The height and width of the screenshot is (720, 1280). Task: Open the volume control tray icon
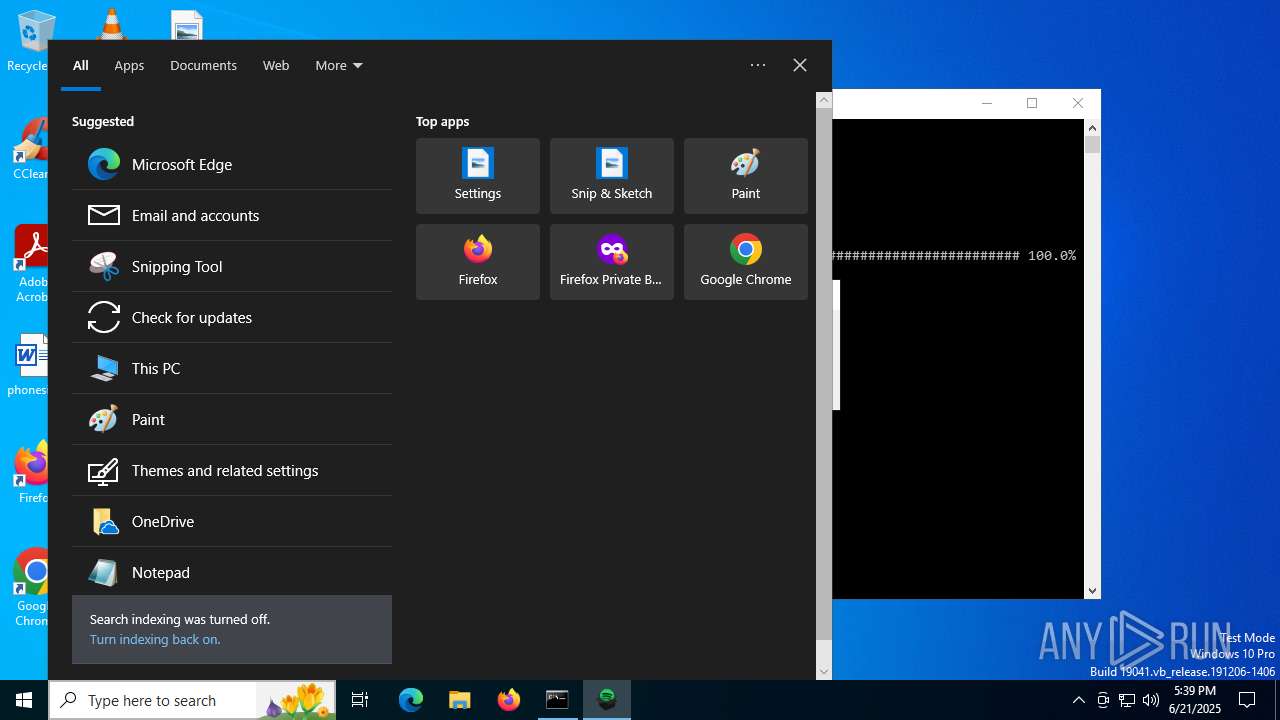[1151, 700]
